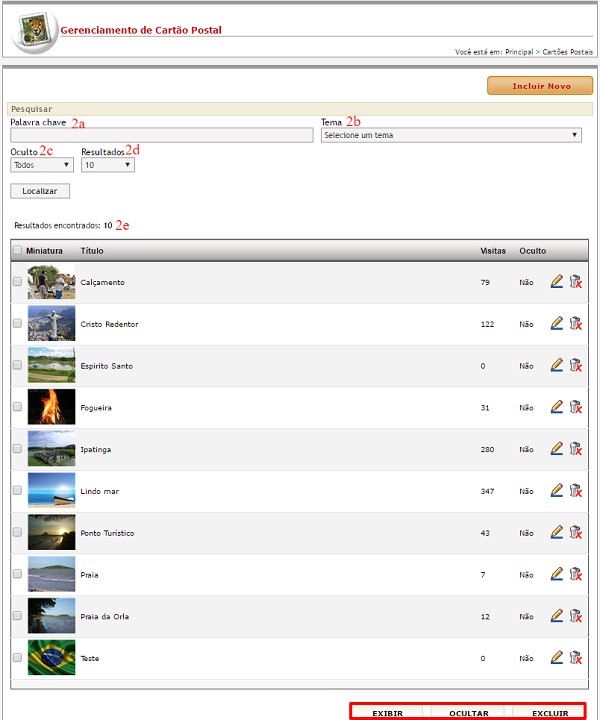Edit the Praia da Orla pencil icon

pyautogui.click(x=556, y=616)
